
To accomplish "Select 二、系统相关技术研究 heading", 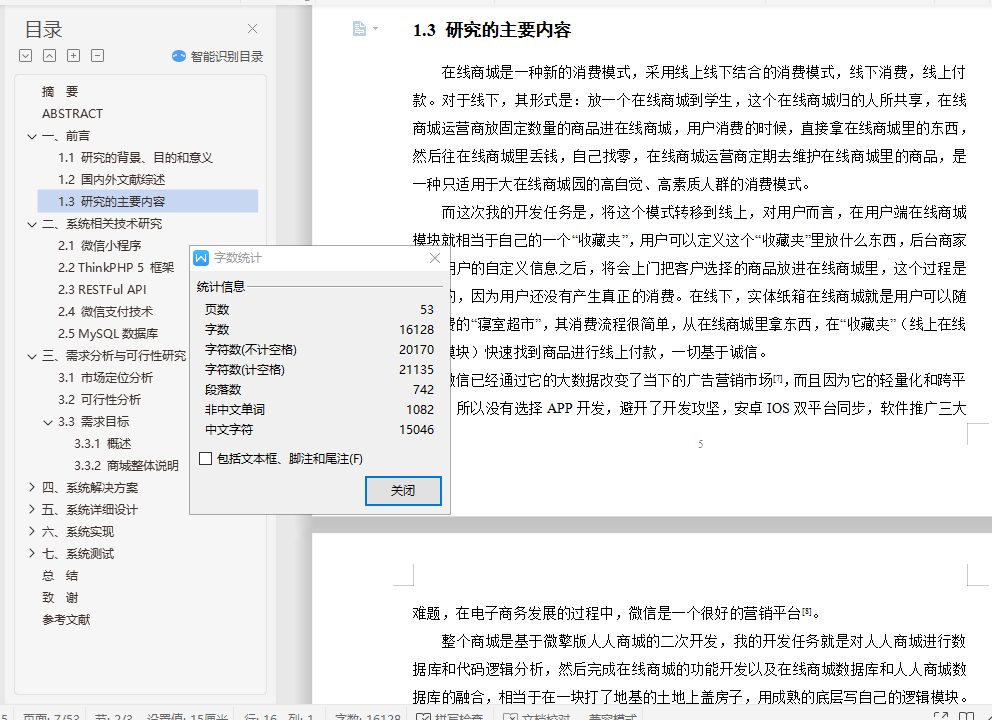I will click(x=102, y=223).
